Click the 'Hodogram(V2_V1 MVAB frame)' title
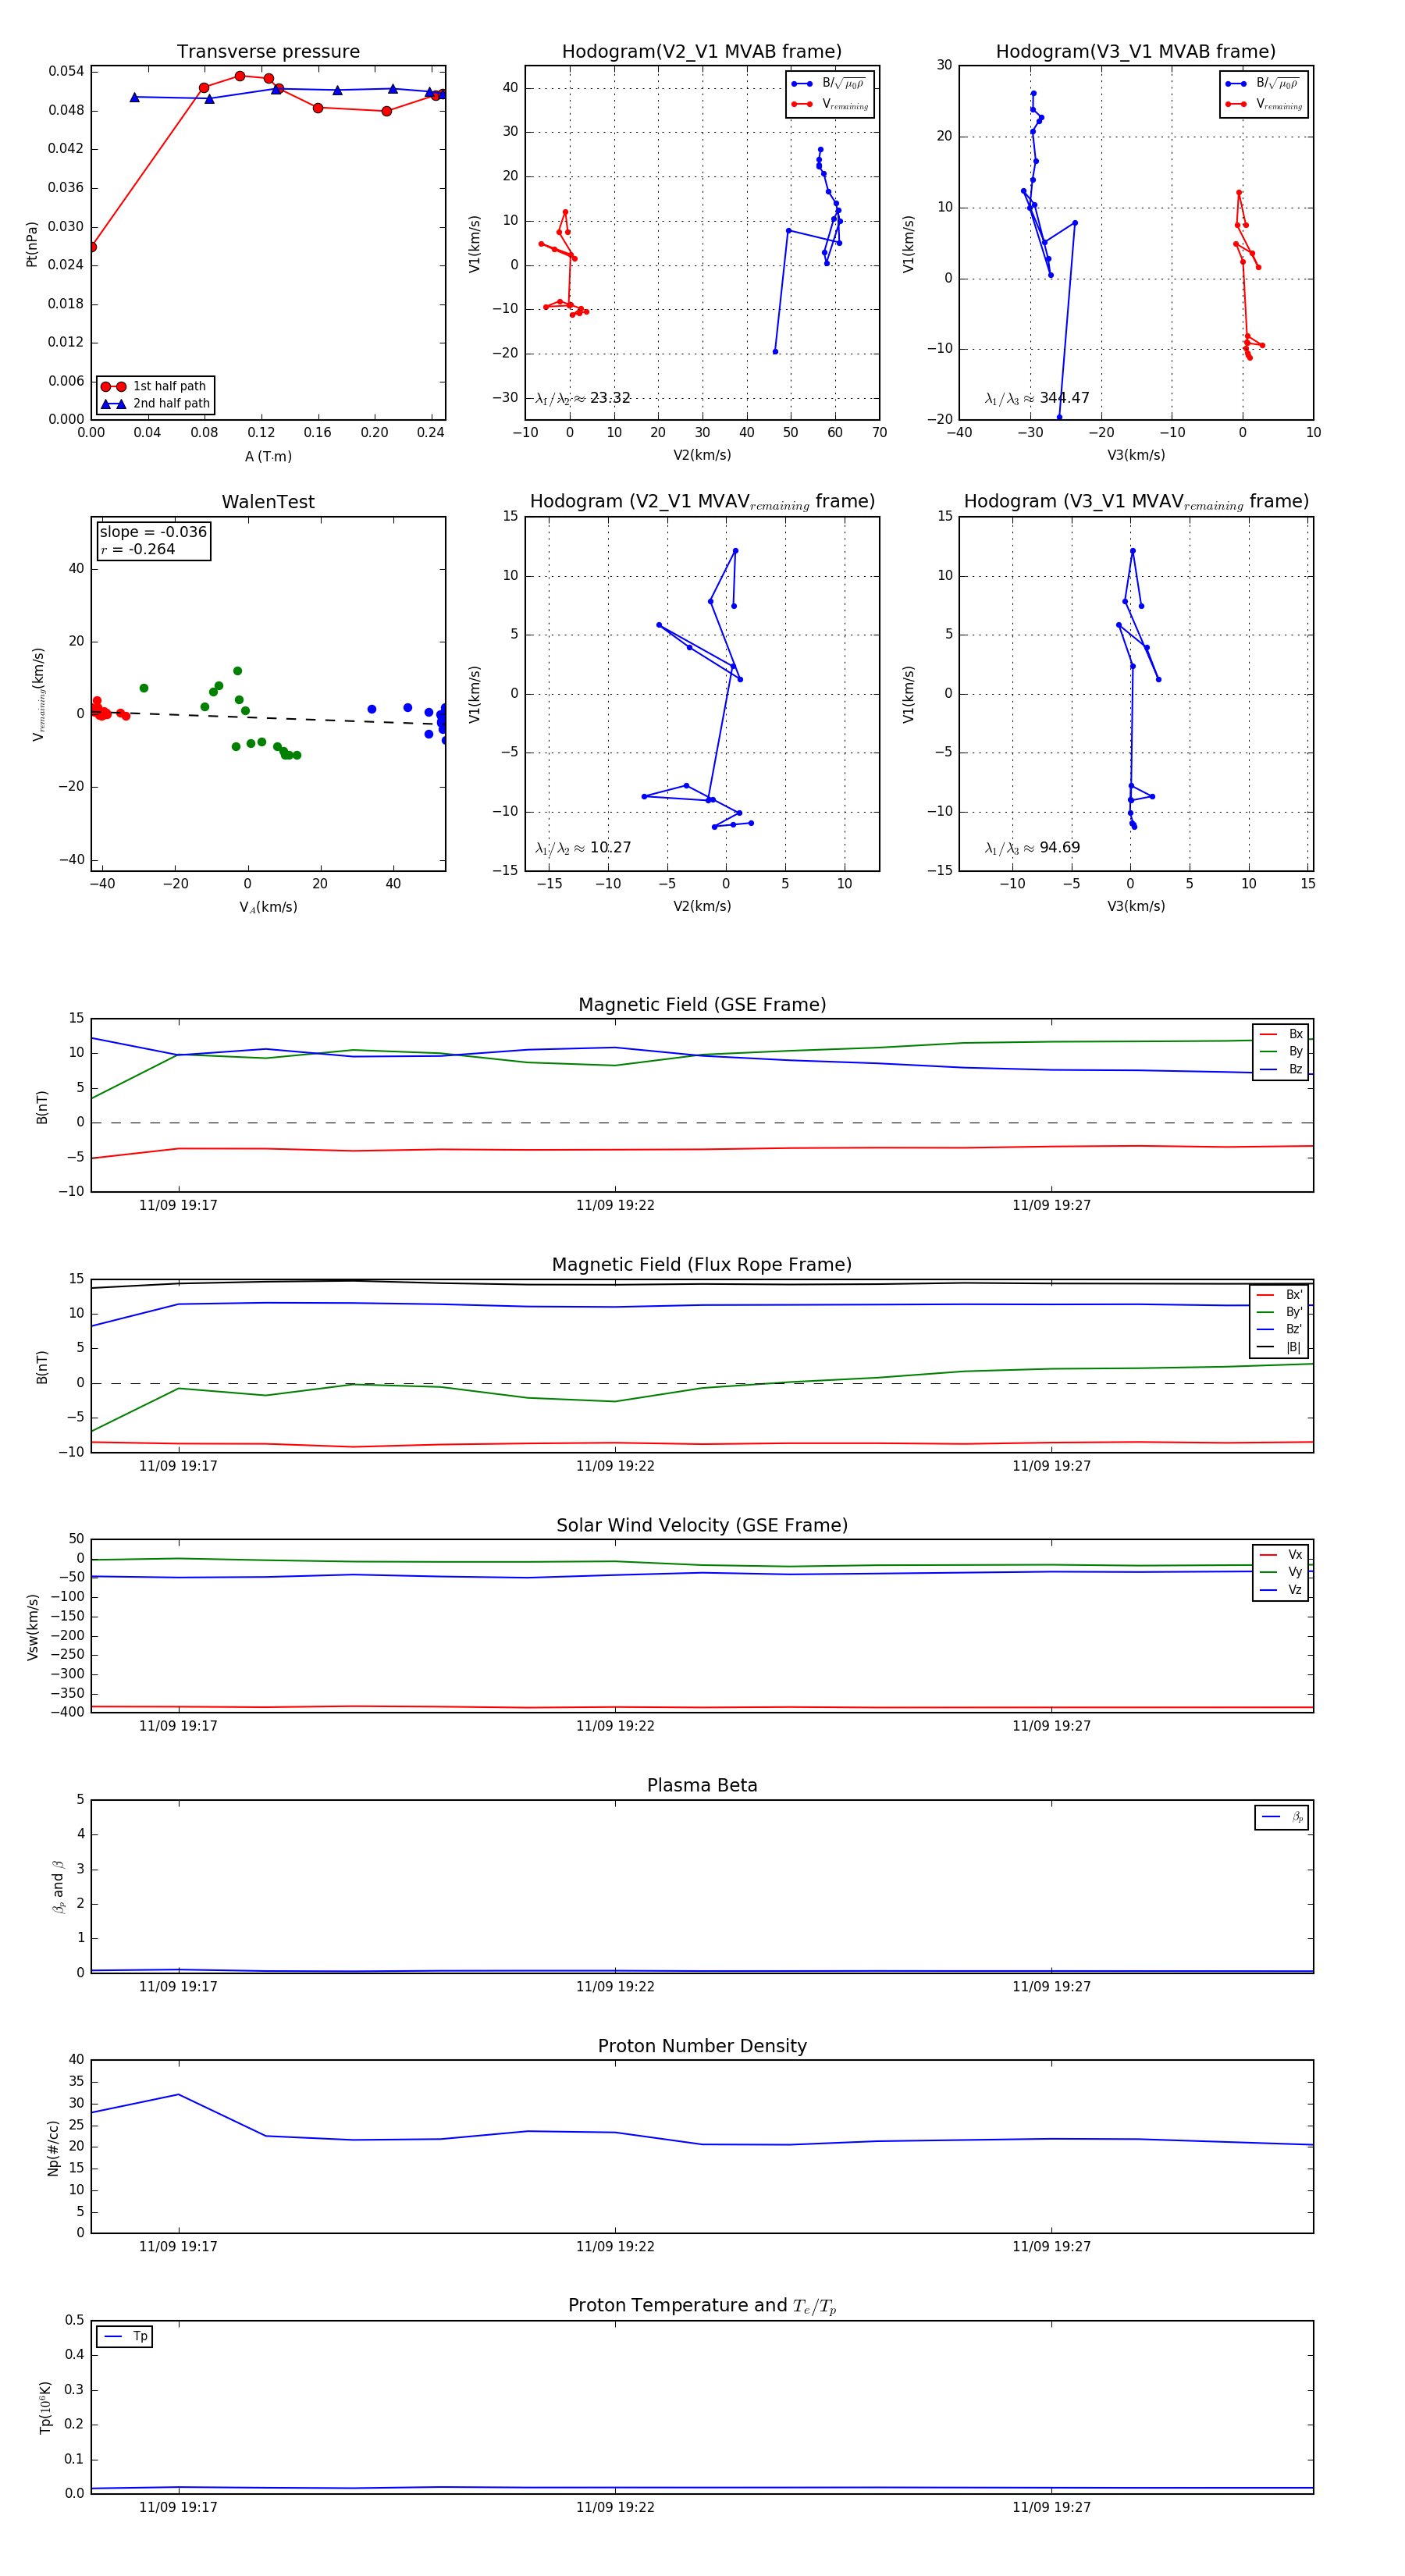The width and height of the screenshot is (1405, 2576). click(x=702, y=52)
